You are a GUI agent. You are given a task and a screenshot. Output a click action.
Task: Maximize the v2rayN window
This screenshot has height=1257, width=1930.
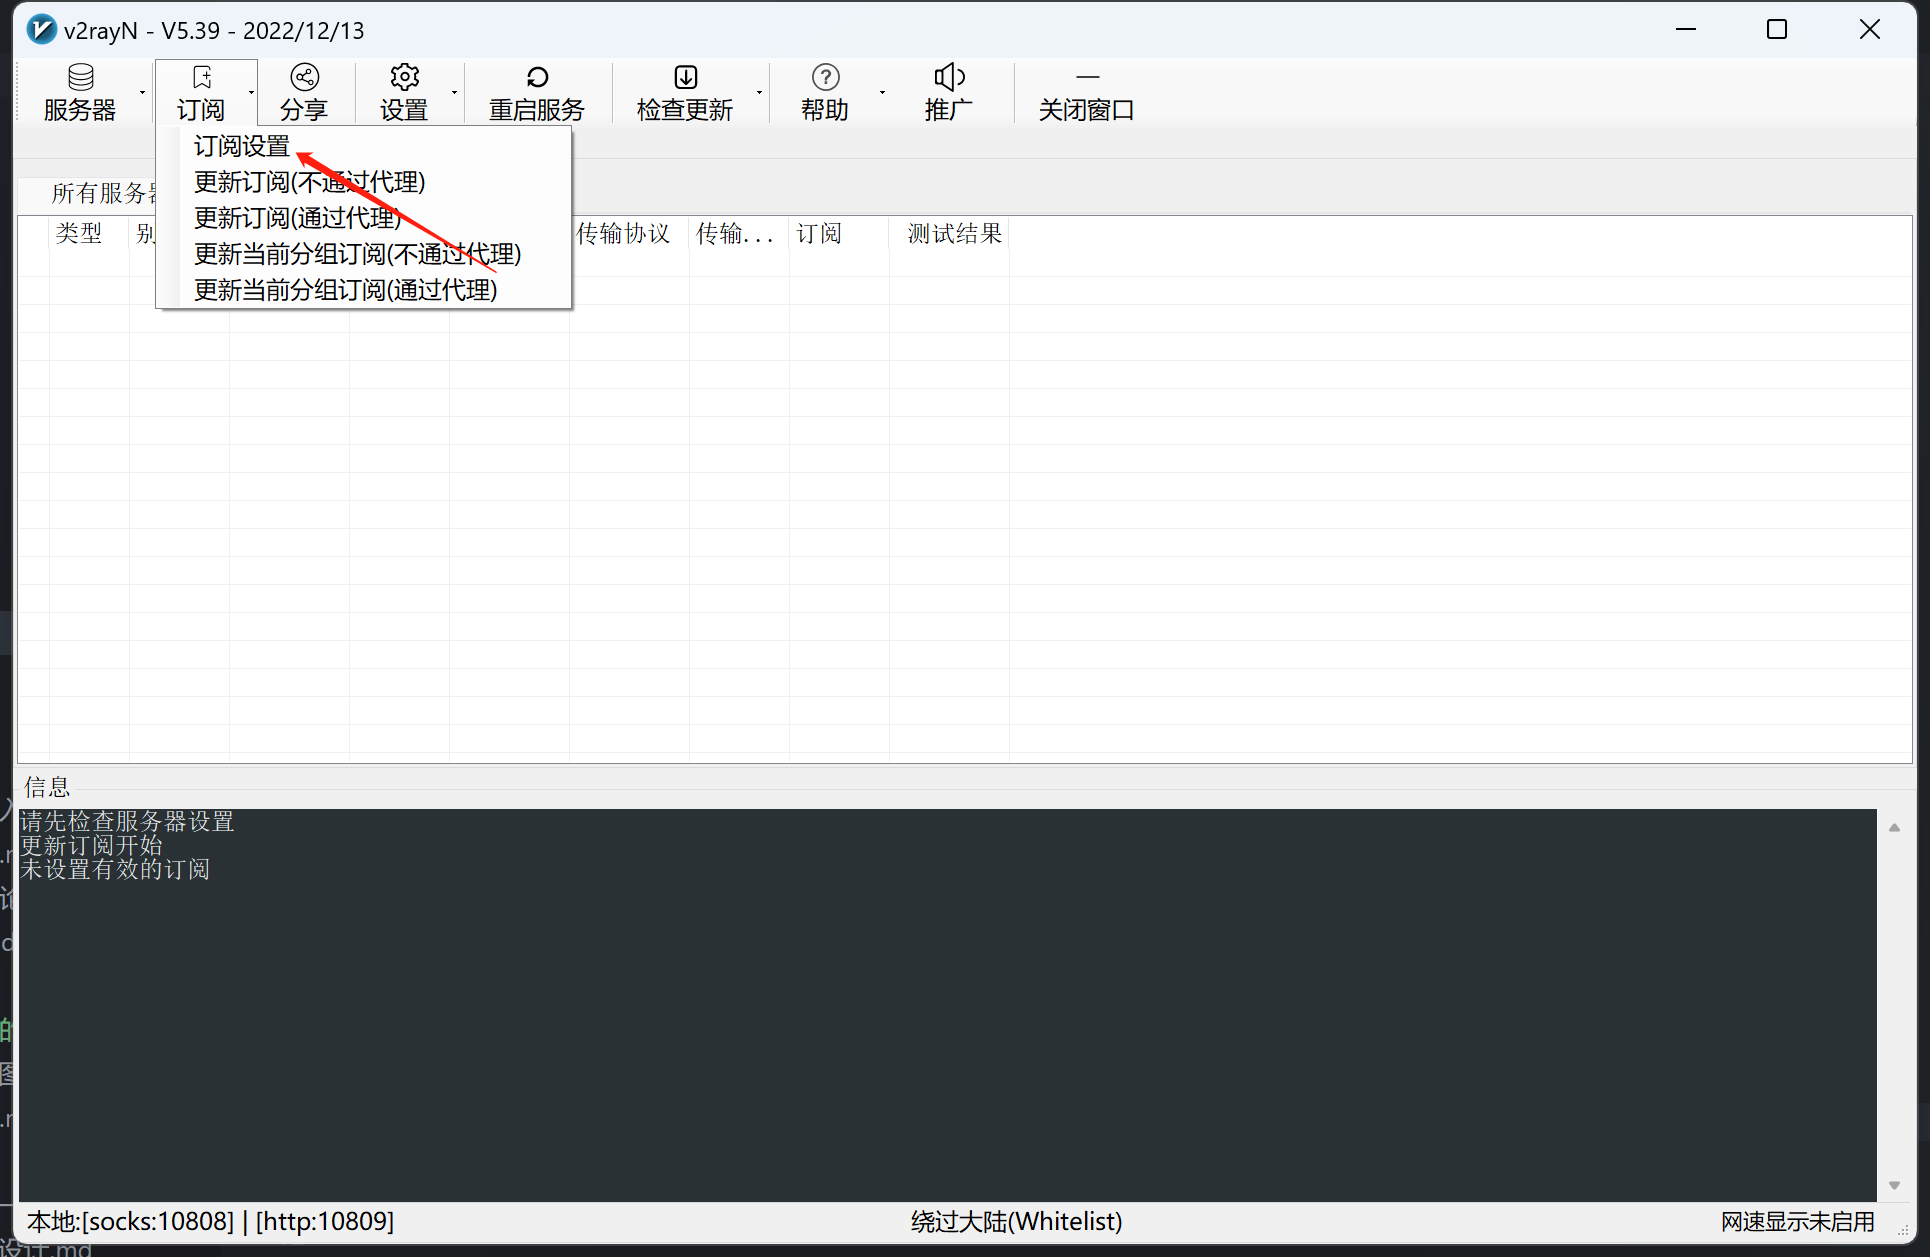pos(1777,30)
